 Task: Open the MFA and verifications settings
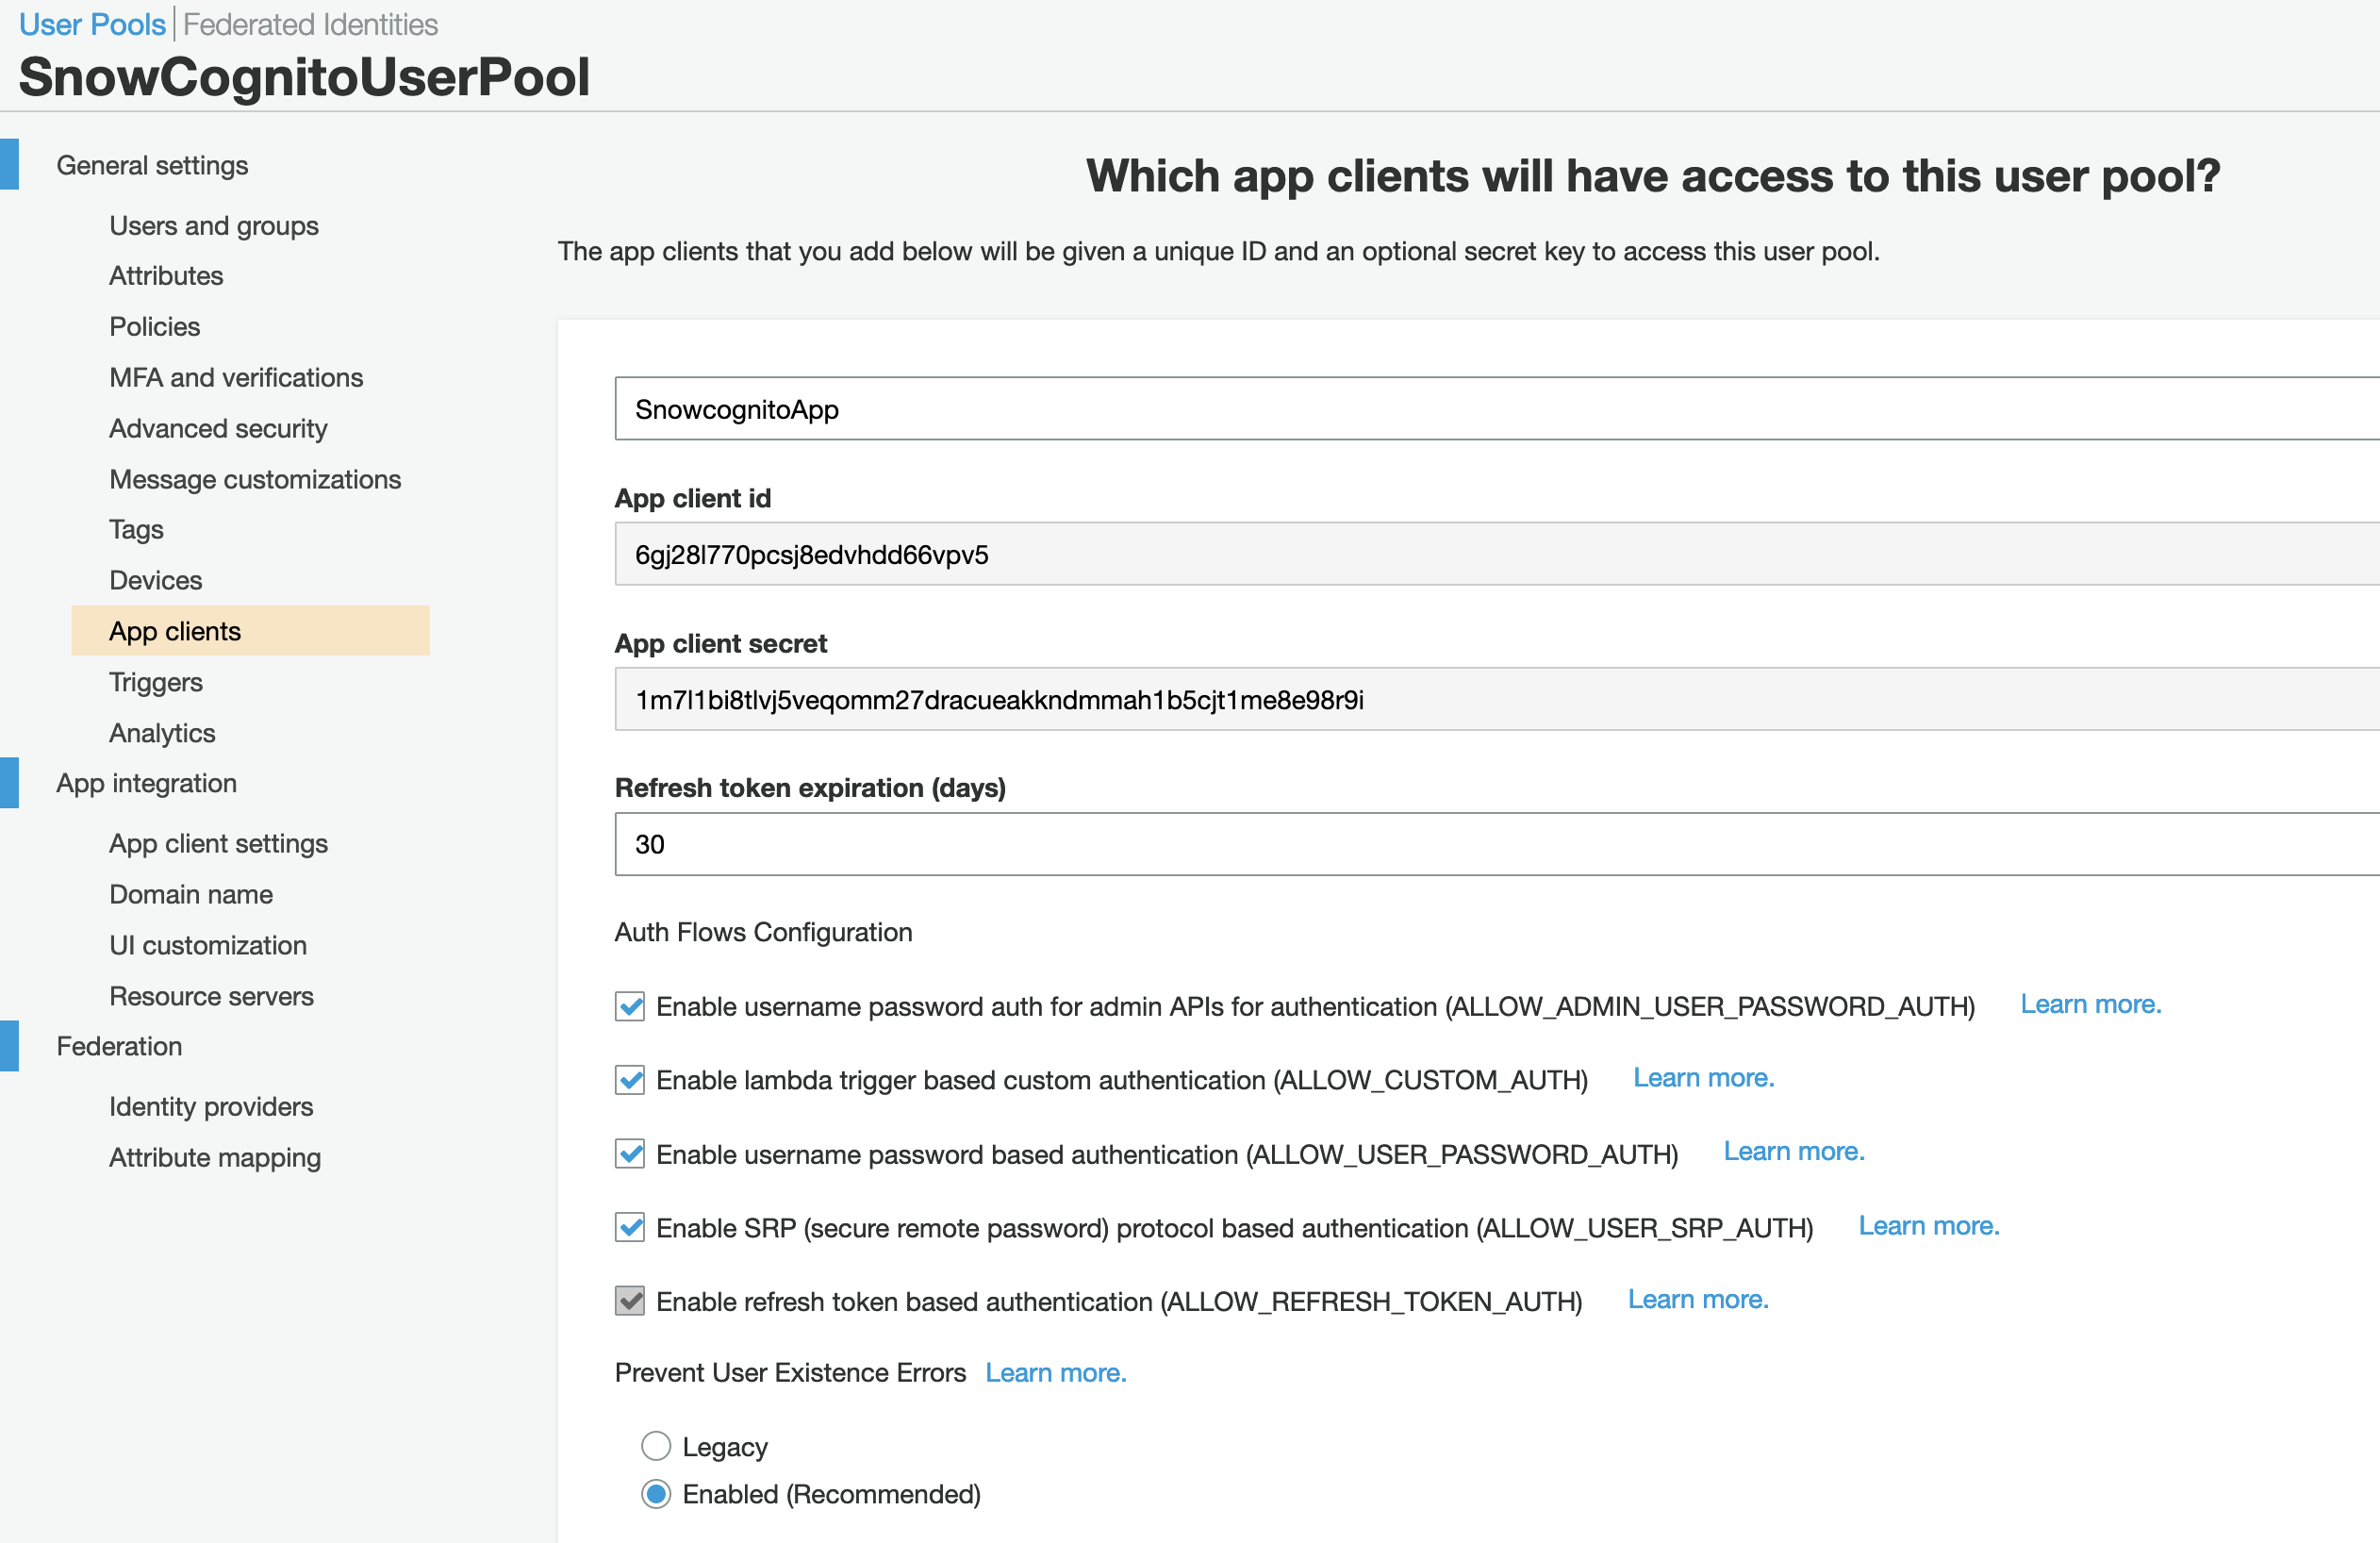[x=236, y=377]
